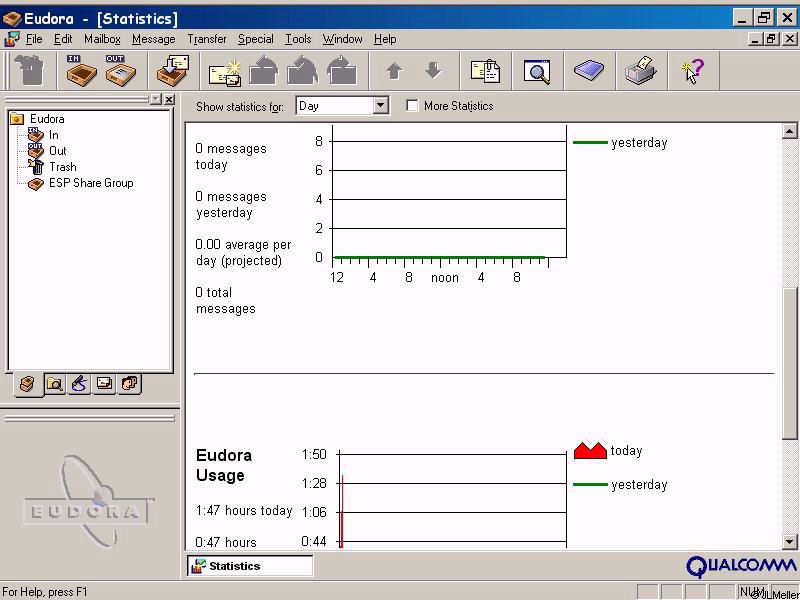Viewport: 800px width, 600px height.
Task: Go to previous message with up arrow
Action: coord(394,70)
